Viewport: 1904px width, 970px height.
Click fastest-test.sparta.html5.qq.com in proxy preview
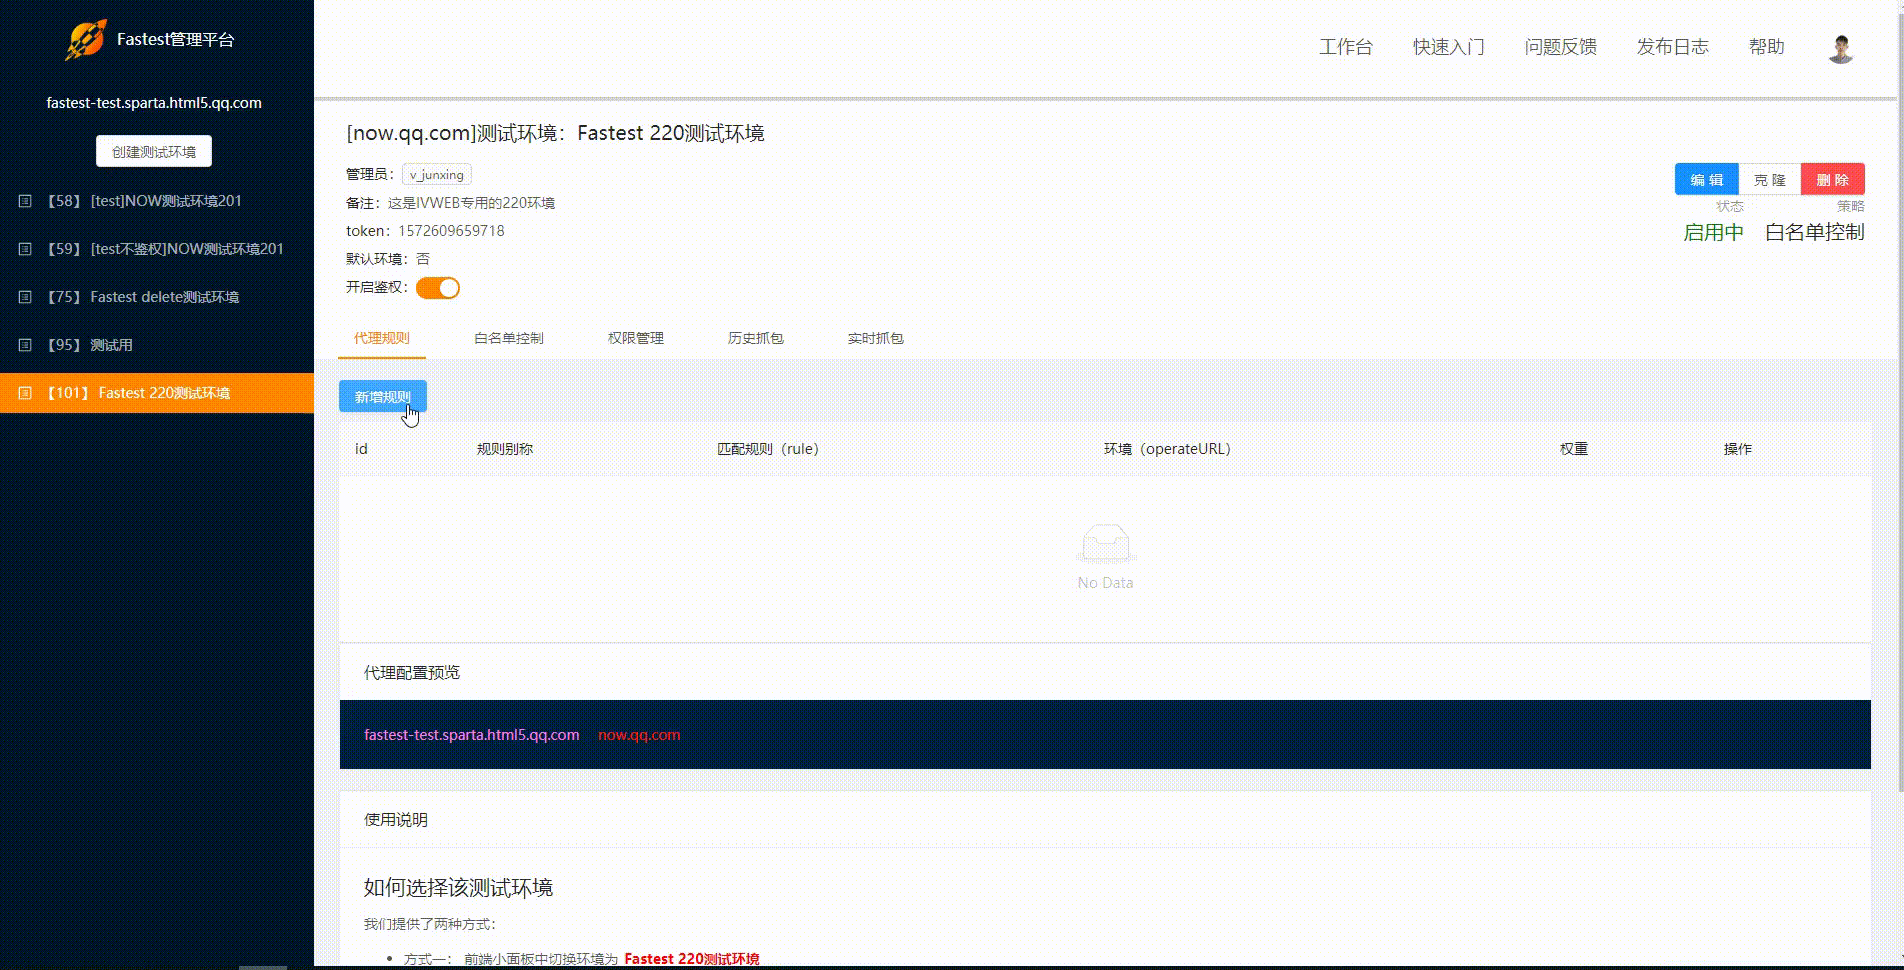coord(472,735)
